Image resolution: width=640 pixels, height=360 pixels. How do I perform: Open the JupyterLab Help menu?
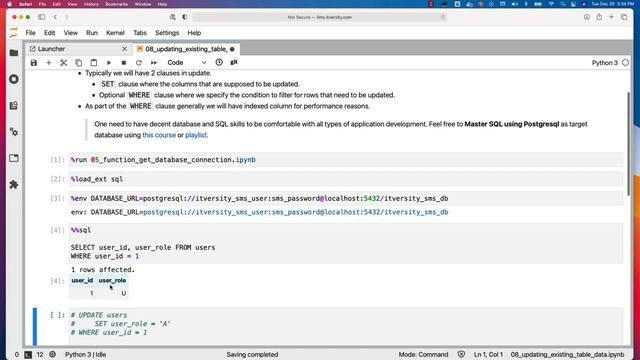(x=194, y=33)
